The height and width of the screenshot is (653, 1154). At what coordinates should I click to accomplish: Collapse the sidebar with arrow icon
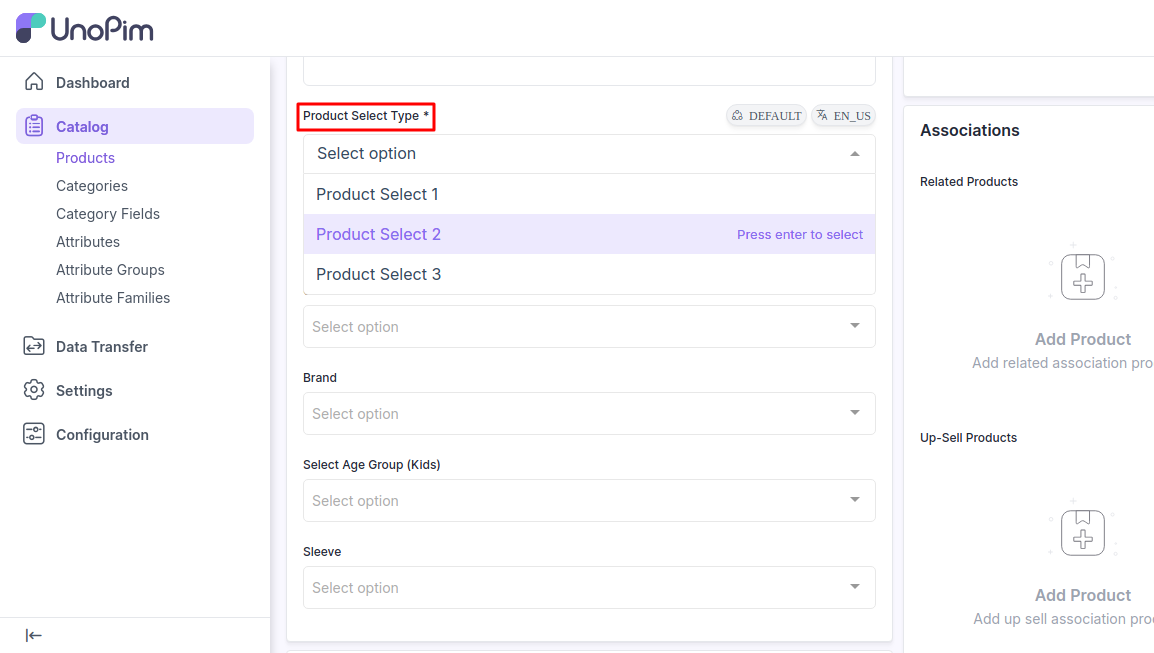click(34, 635)
